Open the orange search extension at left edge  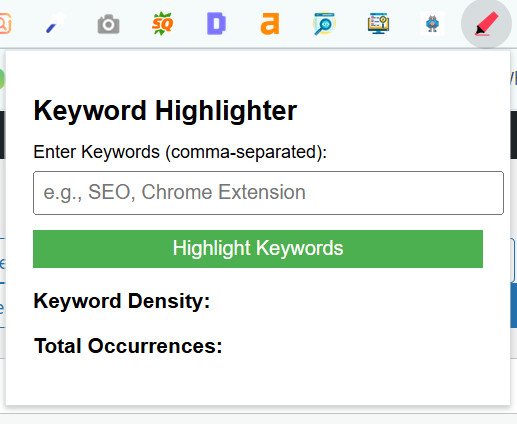(x=5, y=24)
